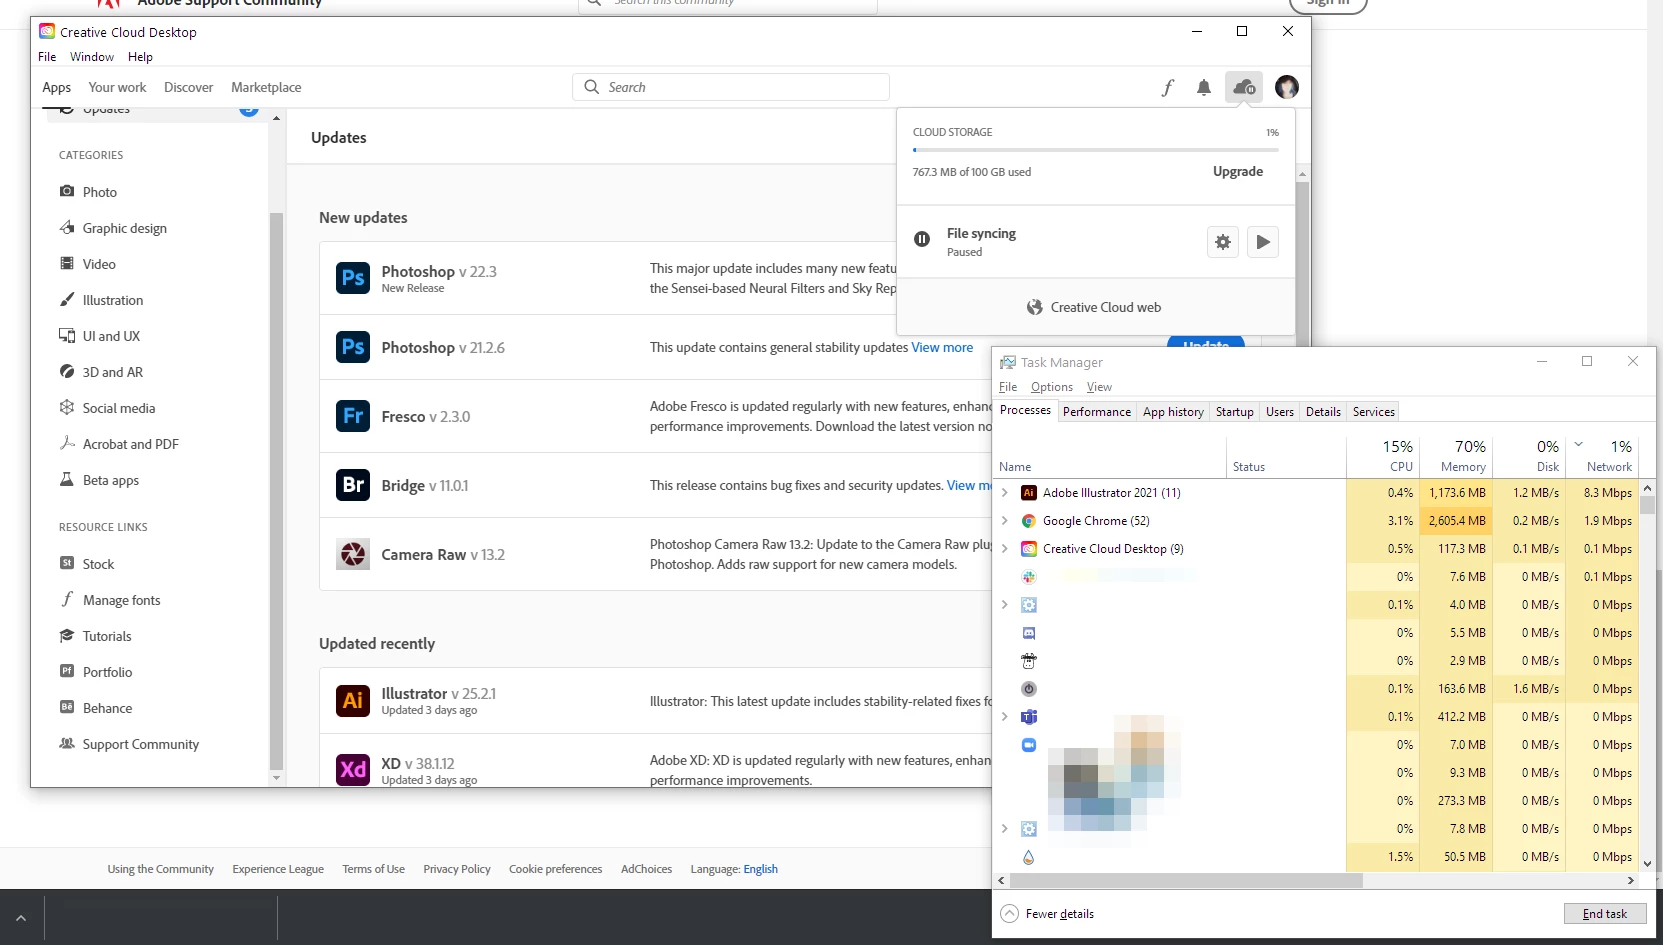Open the Portfolio resource link
The image size is (1663, 945).
95,672
